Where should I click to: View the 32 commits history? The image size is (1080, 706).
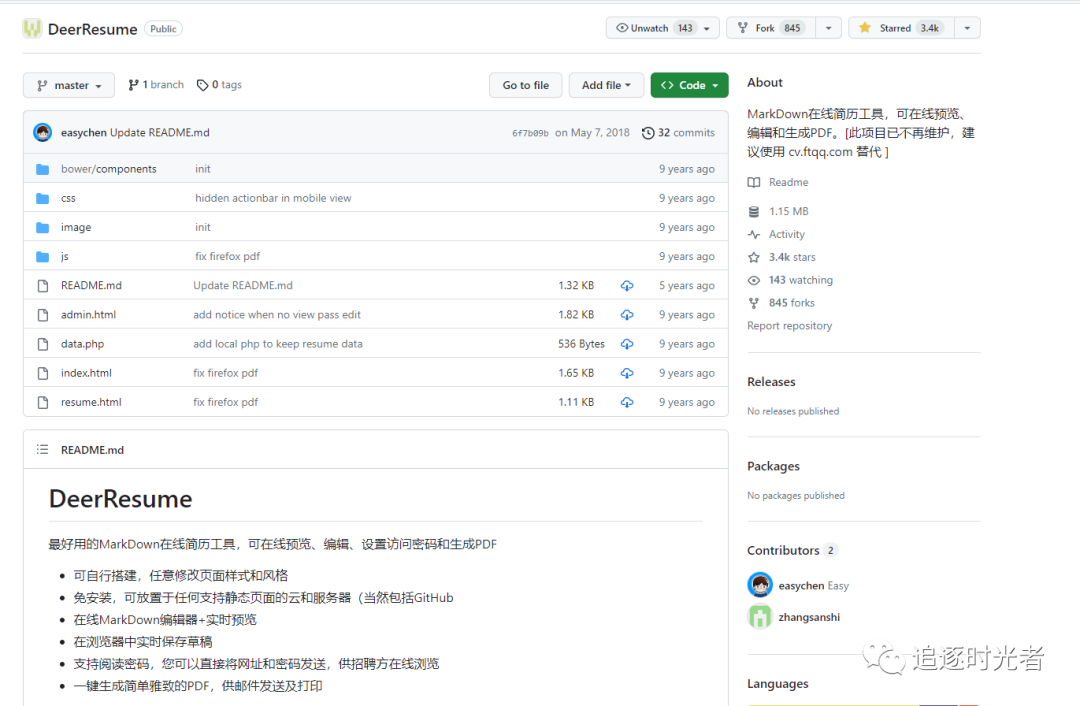click(x=678, y=132)
